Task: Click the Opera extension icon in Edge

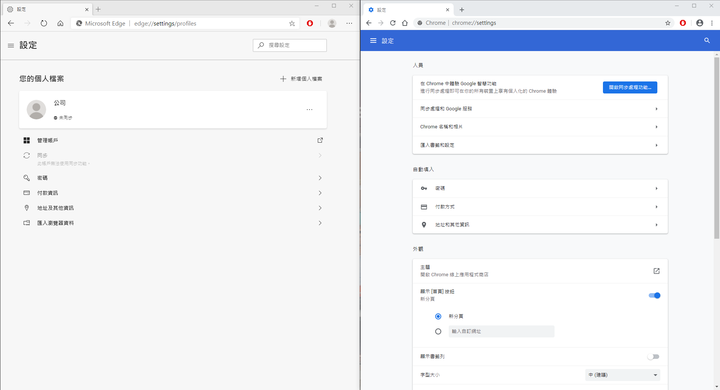Action: 310,23
